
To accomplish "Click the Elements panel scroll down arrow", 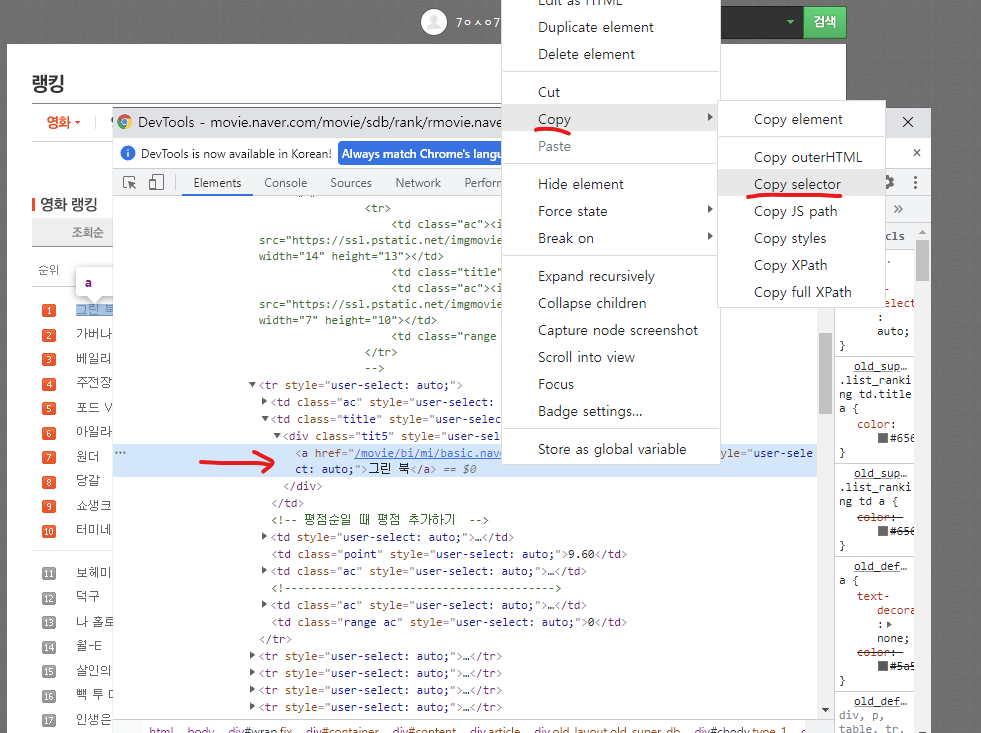I will (825, 710).
